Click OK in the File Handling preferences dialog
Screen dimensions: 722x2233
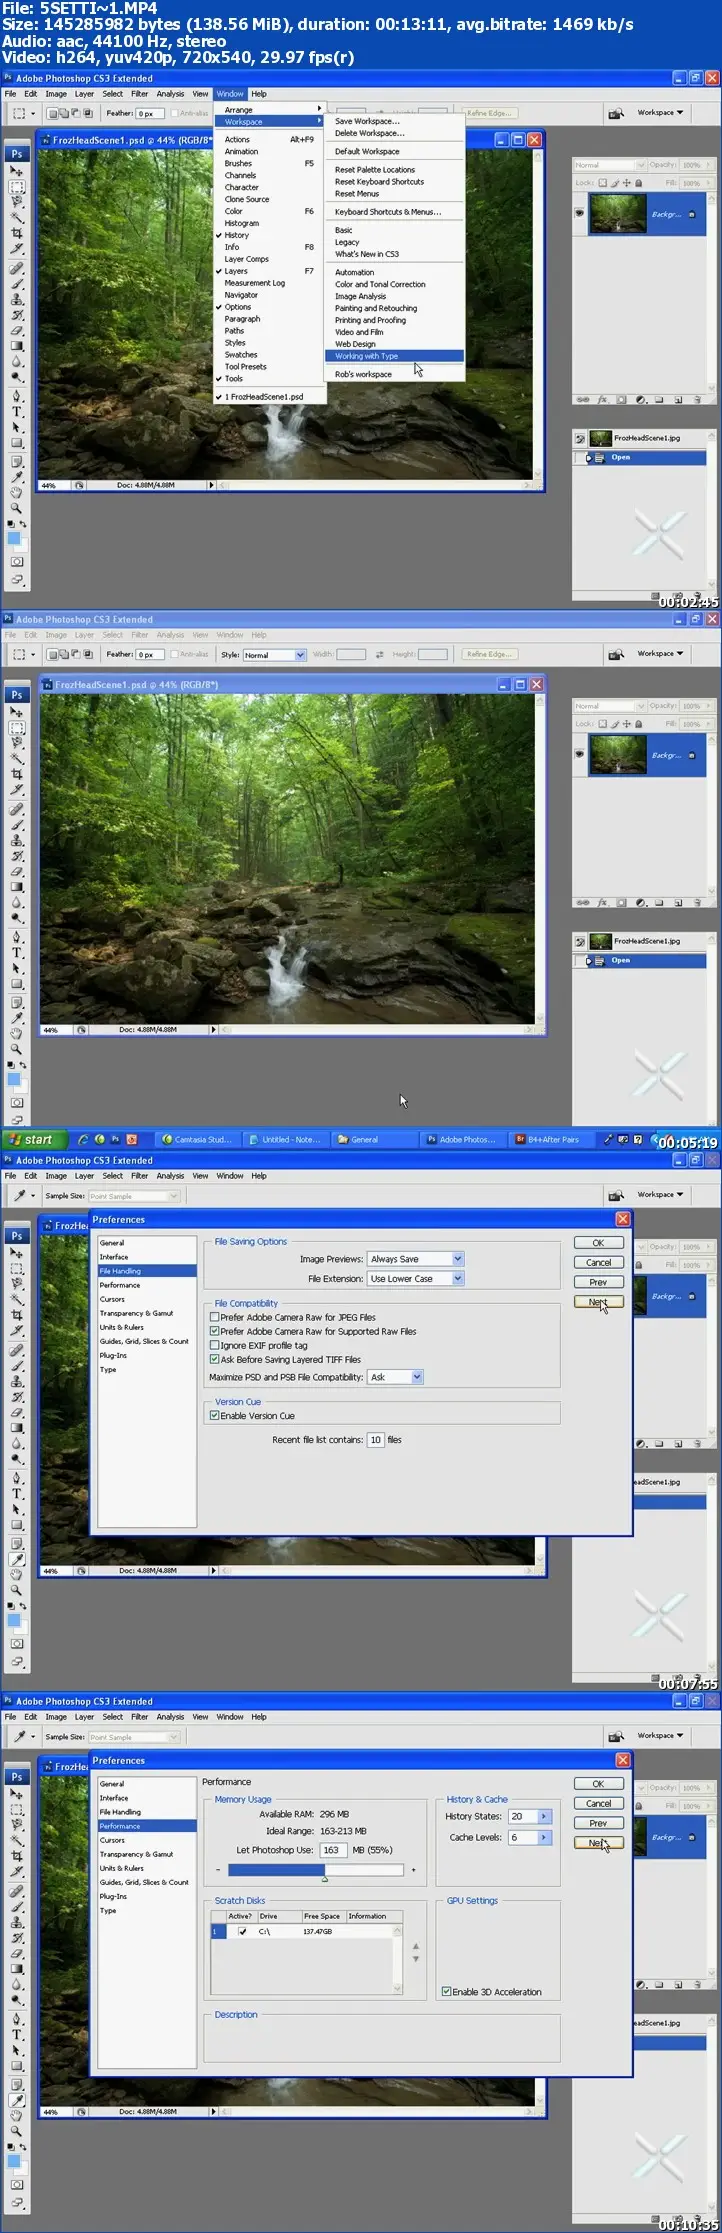click(598, 1243)
